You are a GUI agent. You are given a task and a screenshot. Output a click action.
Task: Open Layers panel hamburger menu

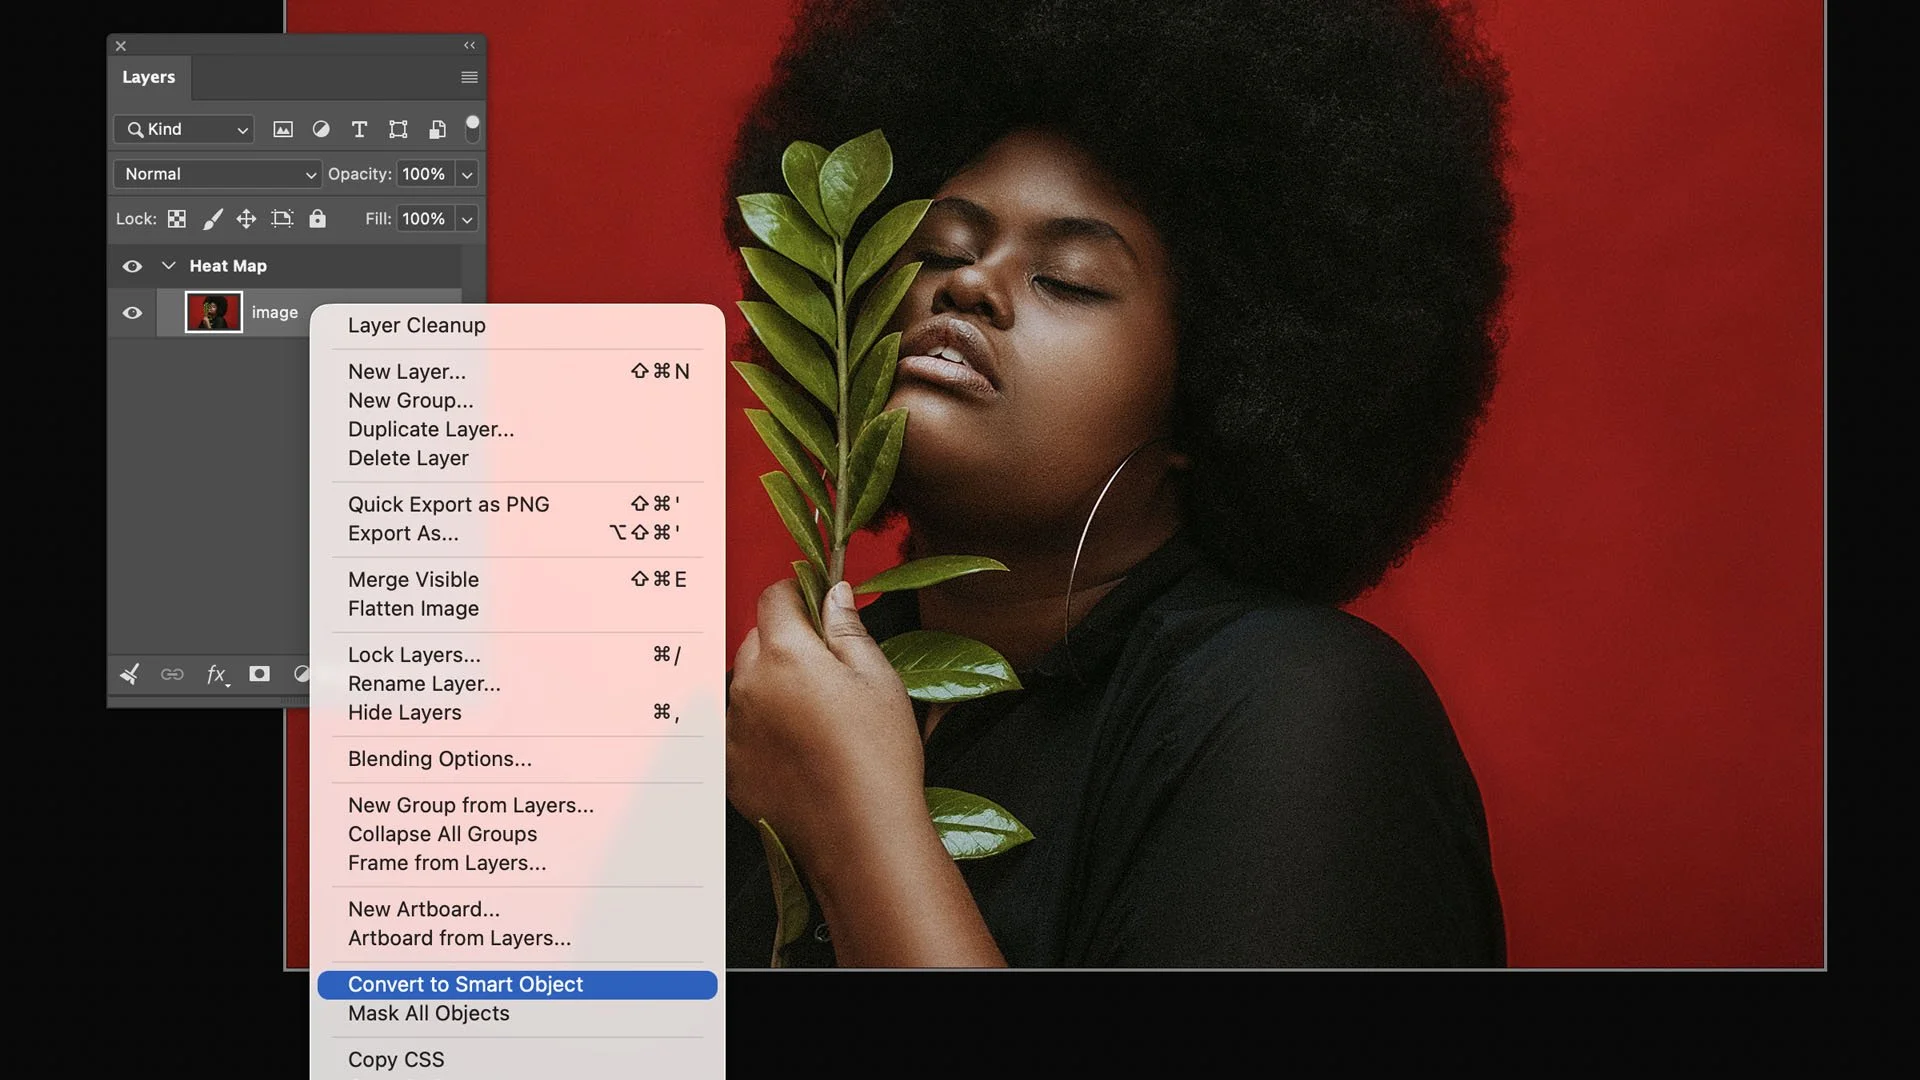point(469,77)
